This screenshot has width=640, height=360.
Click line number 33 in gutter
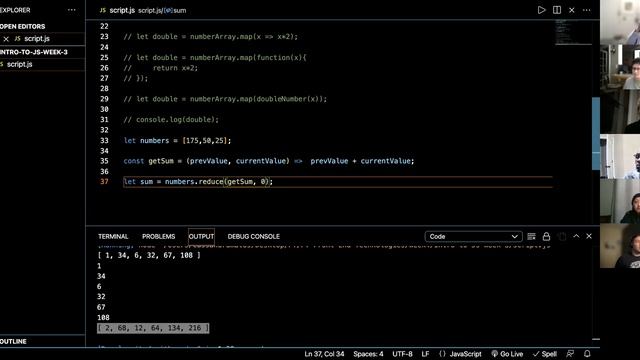click(104, 141)
